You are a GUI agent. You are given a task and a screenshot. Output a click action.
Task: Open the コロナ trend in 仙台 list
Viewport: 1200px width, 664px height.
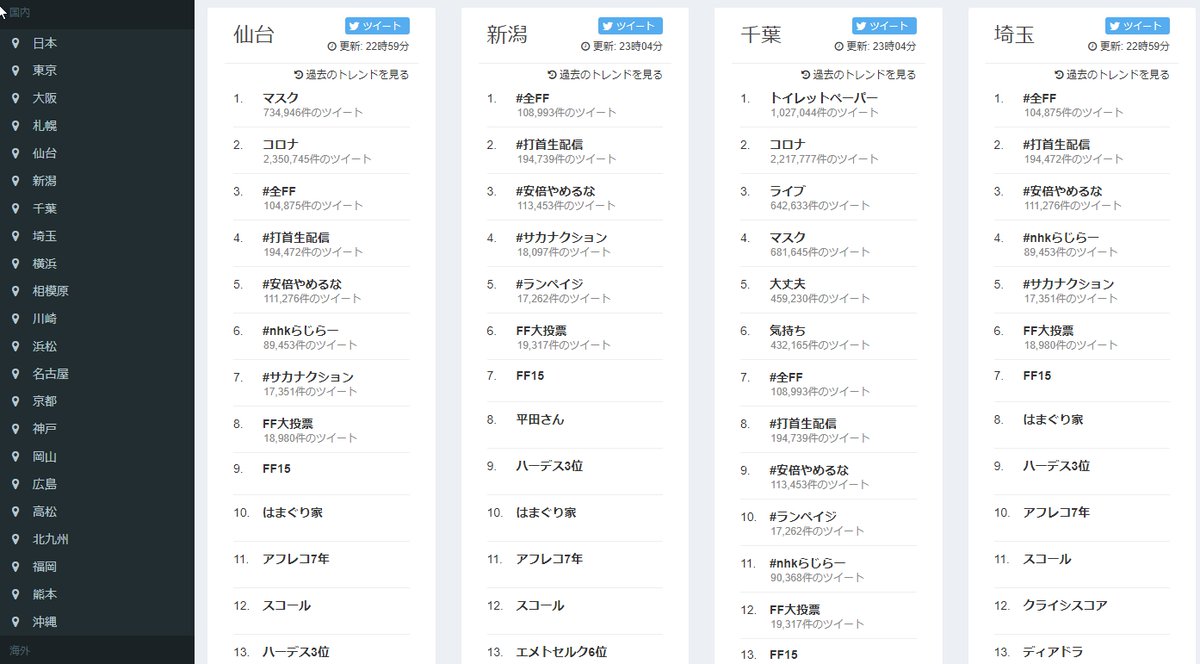pyautogui.click(x=281, y=144)
